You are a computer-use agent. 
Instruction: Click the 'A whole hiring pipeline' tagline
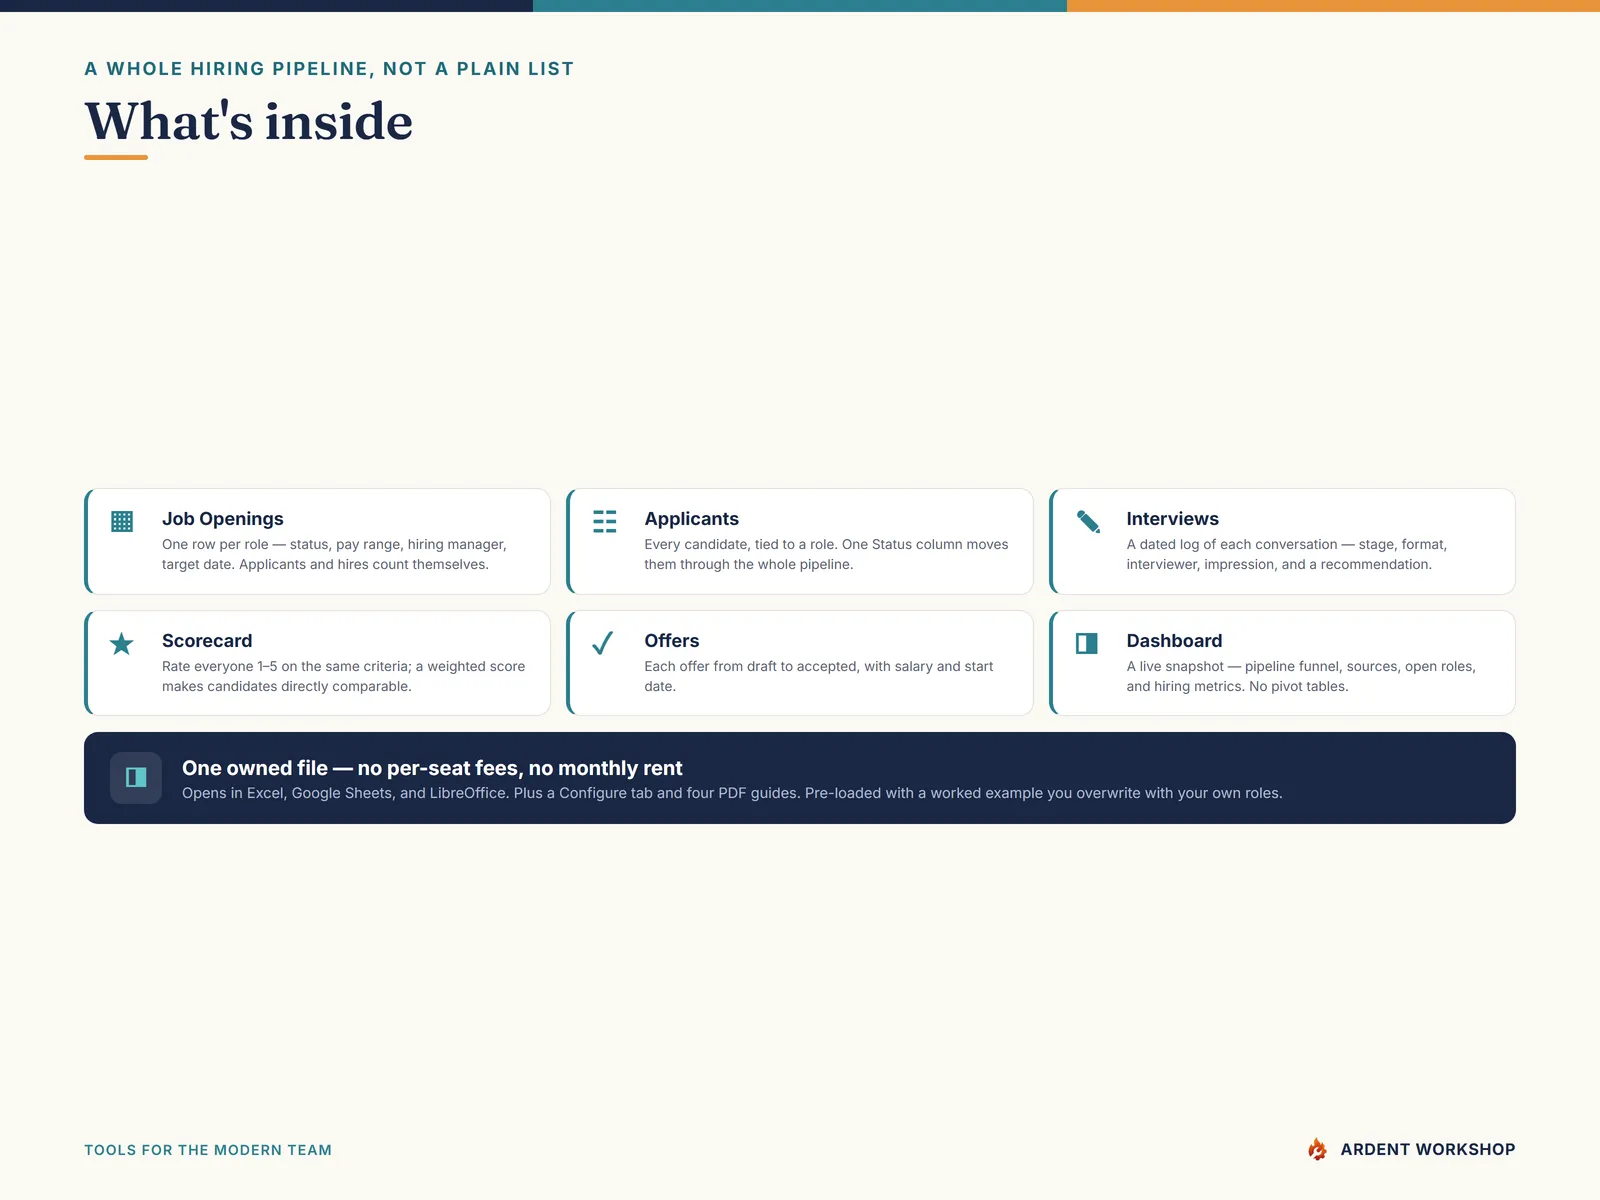coord(329,69)
